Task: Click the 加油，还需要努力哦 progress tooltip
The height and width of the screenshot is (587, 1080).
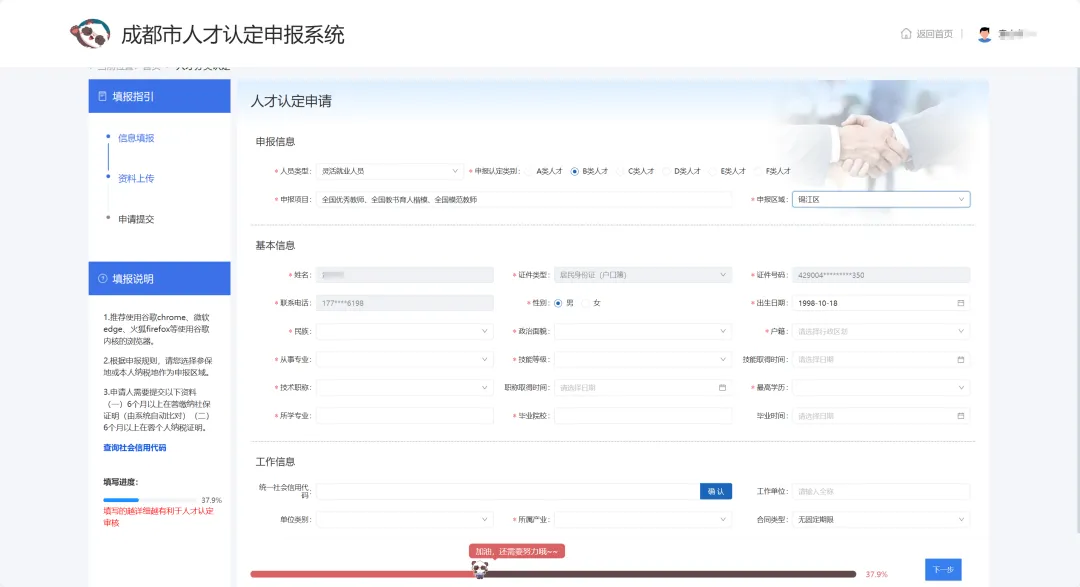Action: pyautogui.click(x=517, y=551)
